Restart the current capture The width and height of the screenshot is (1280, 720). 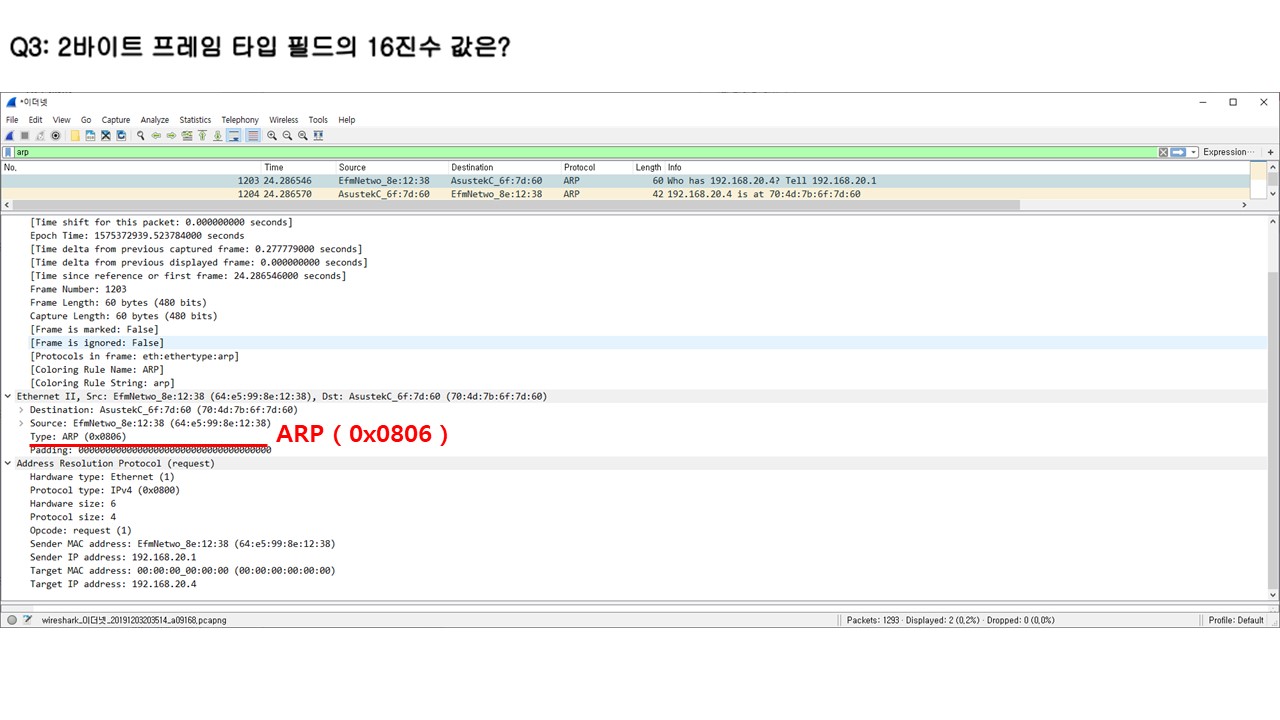41,135
